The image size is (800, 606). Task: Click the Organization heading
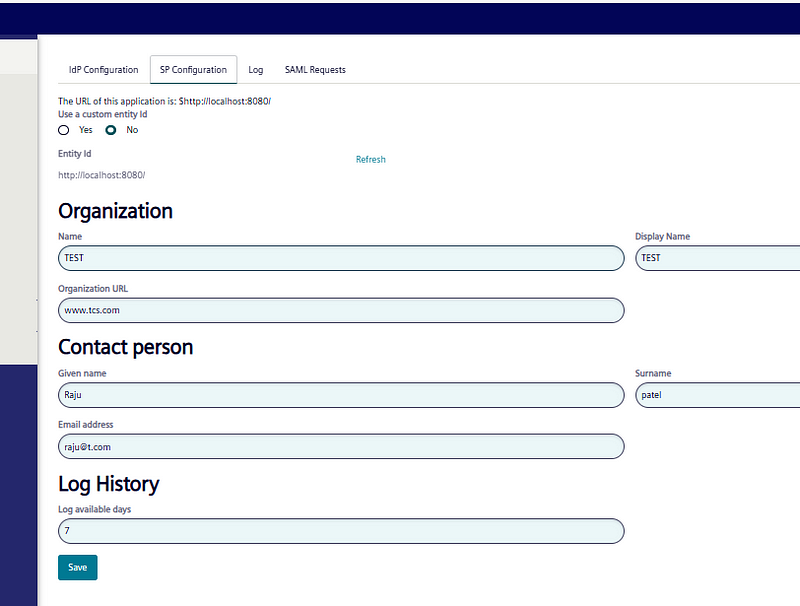pos(115,211)
